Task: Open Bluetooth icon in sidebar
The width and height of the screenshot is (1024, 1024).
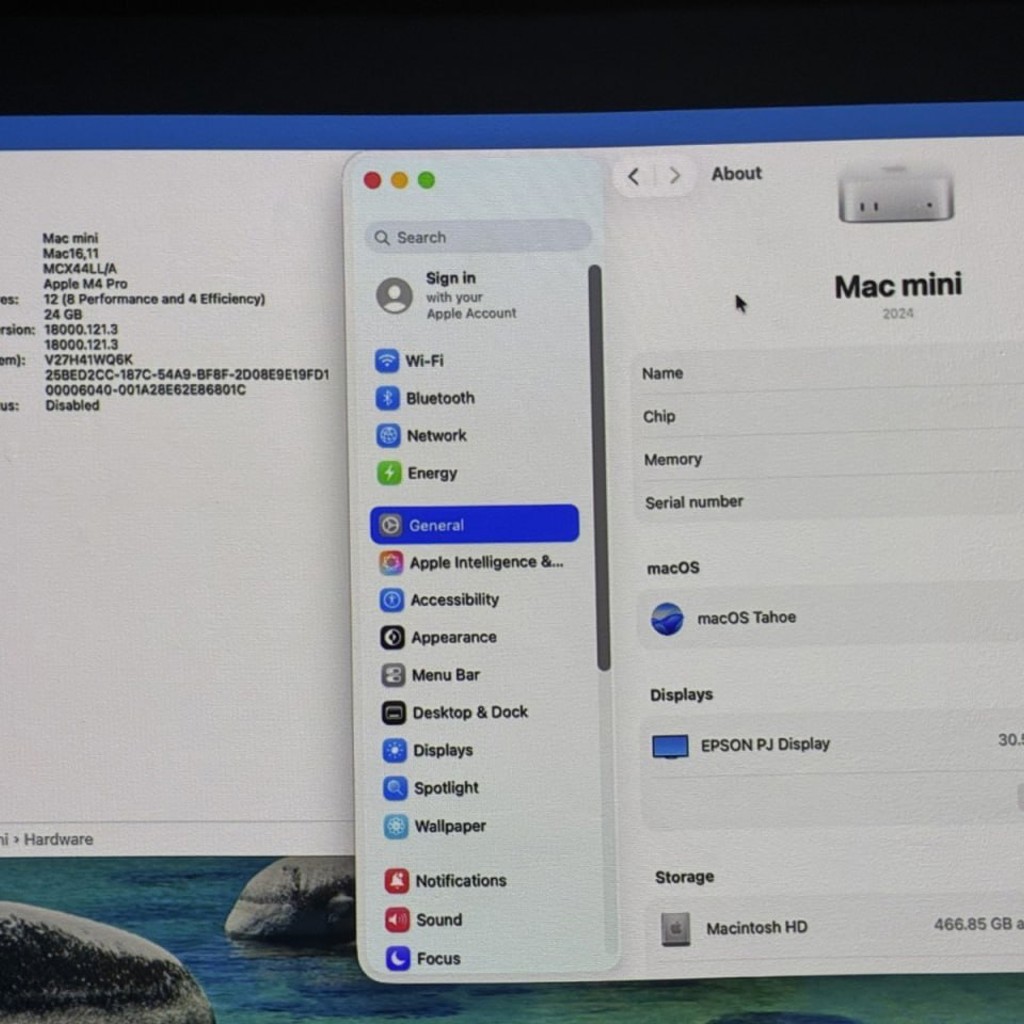Action: 387,398
